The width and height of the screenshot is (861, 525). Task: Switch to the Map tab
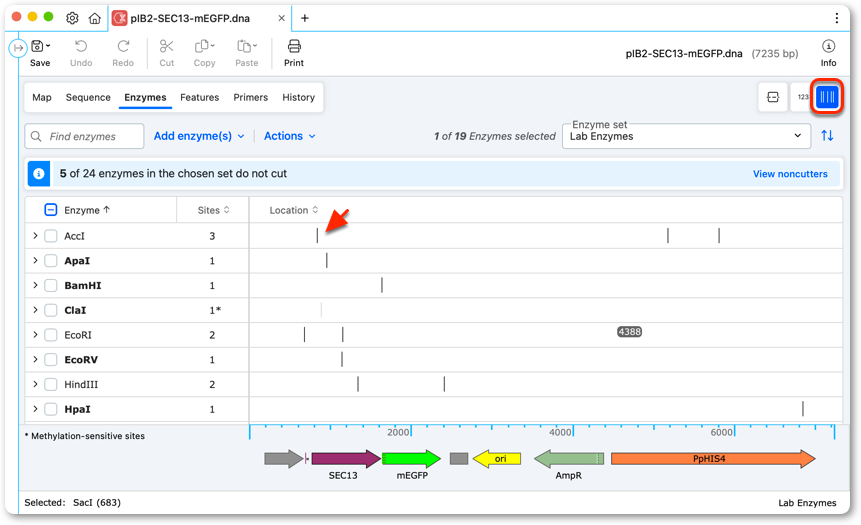click(42, 97)
